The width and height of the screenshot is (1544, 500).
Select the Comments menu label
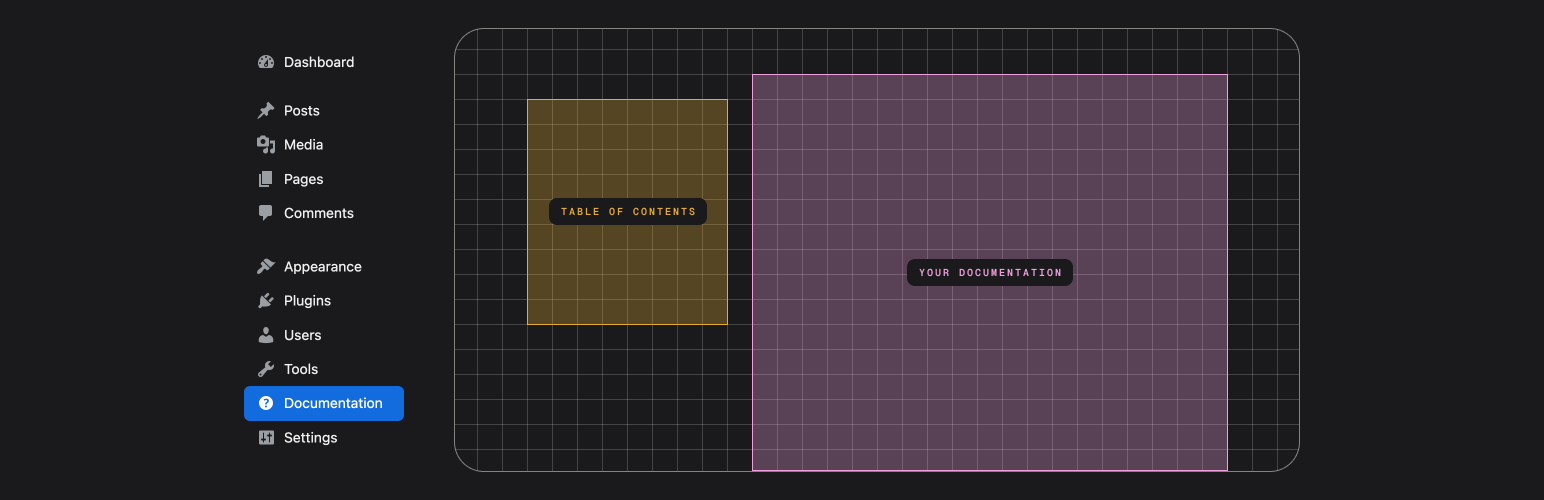click(318, 213)
